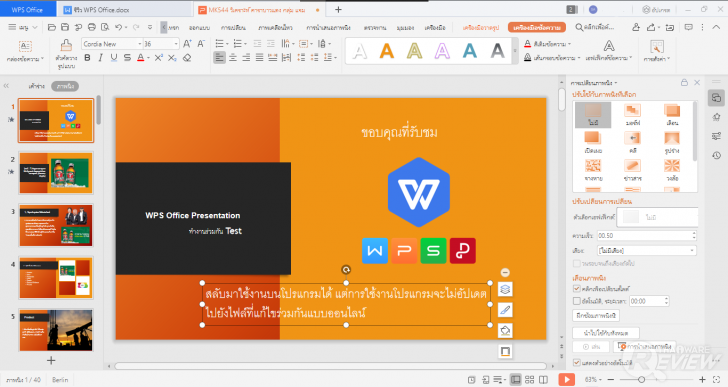This screenshot has height=387, width=728.
Task: Open the Drawing Tools ribbon tab in orange text
Action: click(481, 27)
